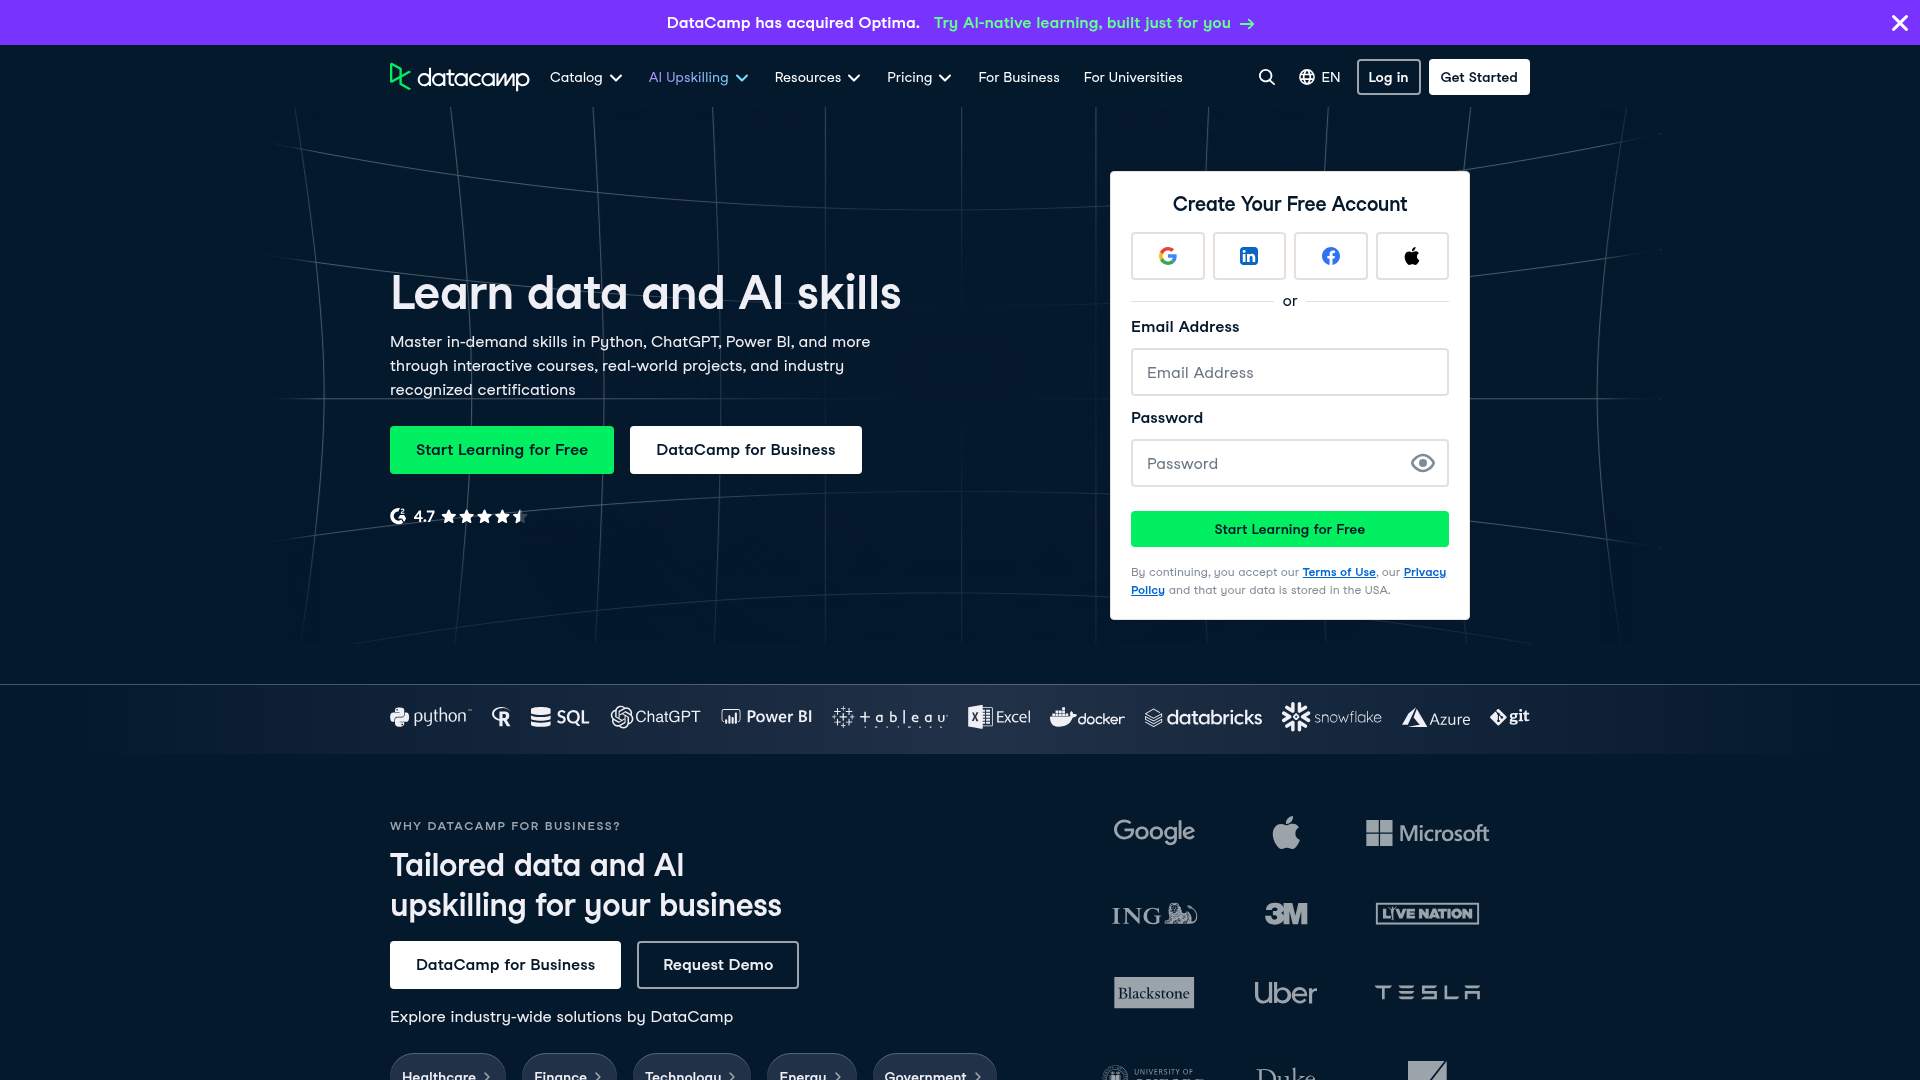Select the Docker logo
Screen dimensions: 1920x1080
coord(1086,717)
